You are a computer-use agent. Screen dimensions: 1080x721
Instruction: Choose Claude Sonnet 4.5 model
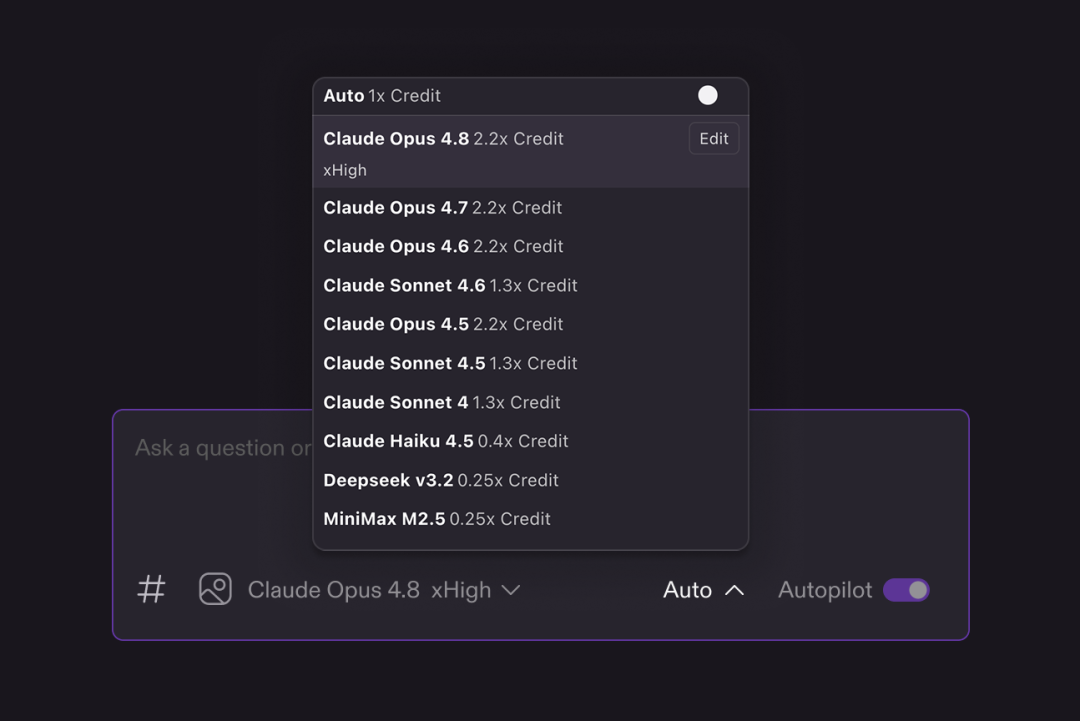coord(530,363)
